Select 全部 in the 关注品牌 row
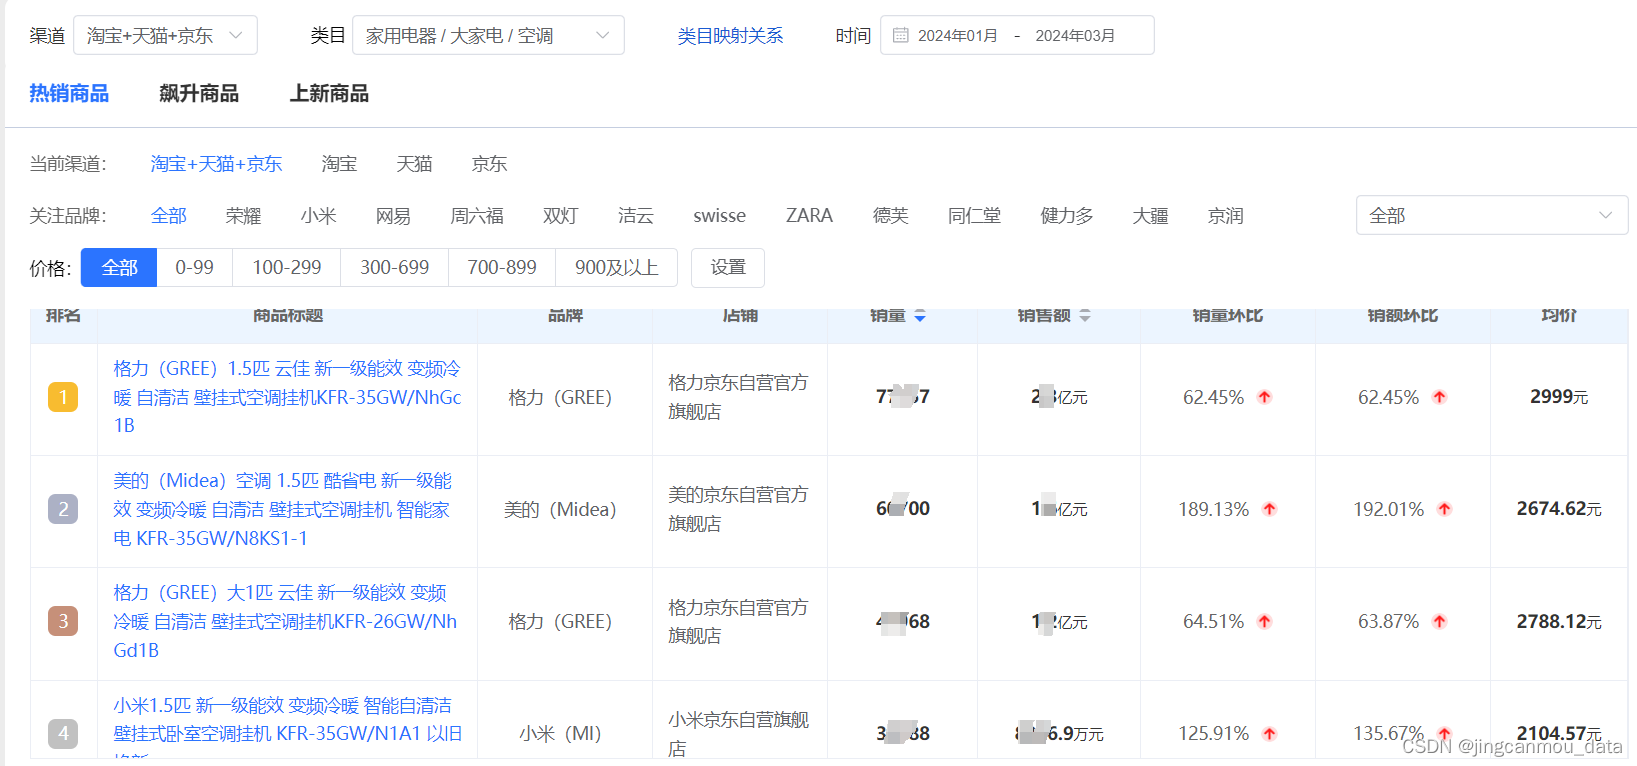The width and height of the screenshot is (1637, 766). [x=168, y=215]
